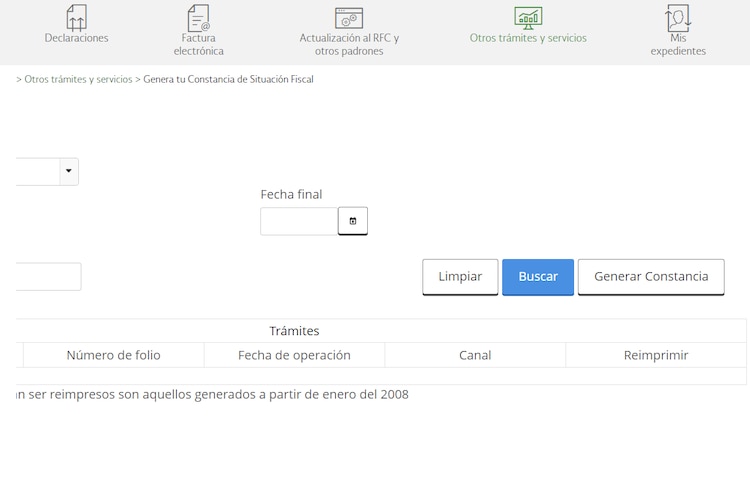Clear the form with Limpiar
Image resolution: width=750 pixels, height=485 pixels.
[460, 277]
